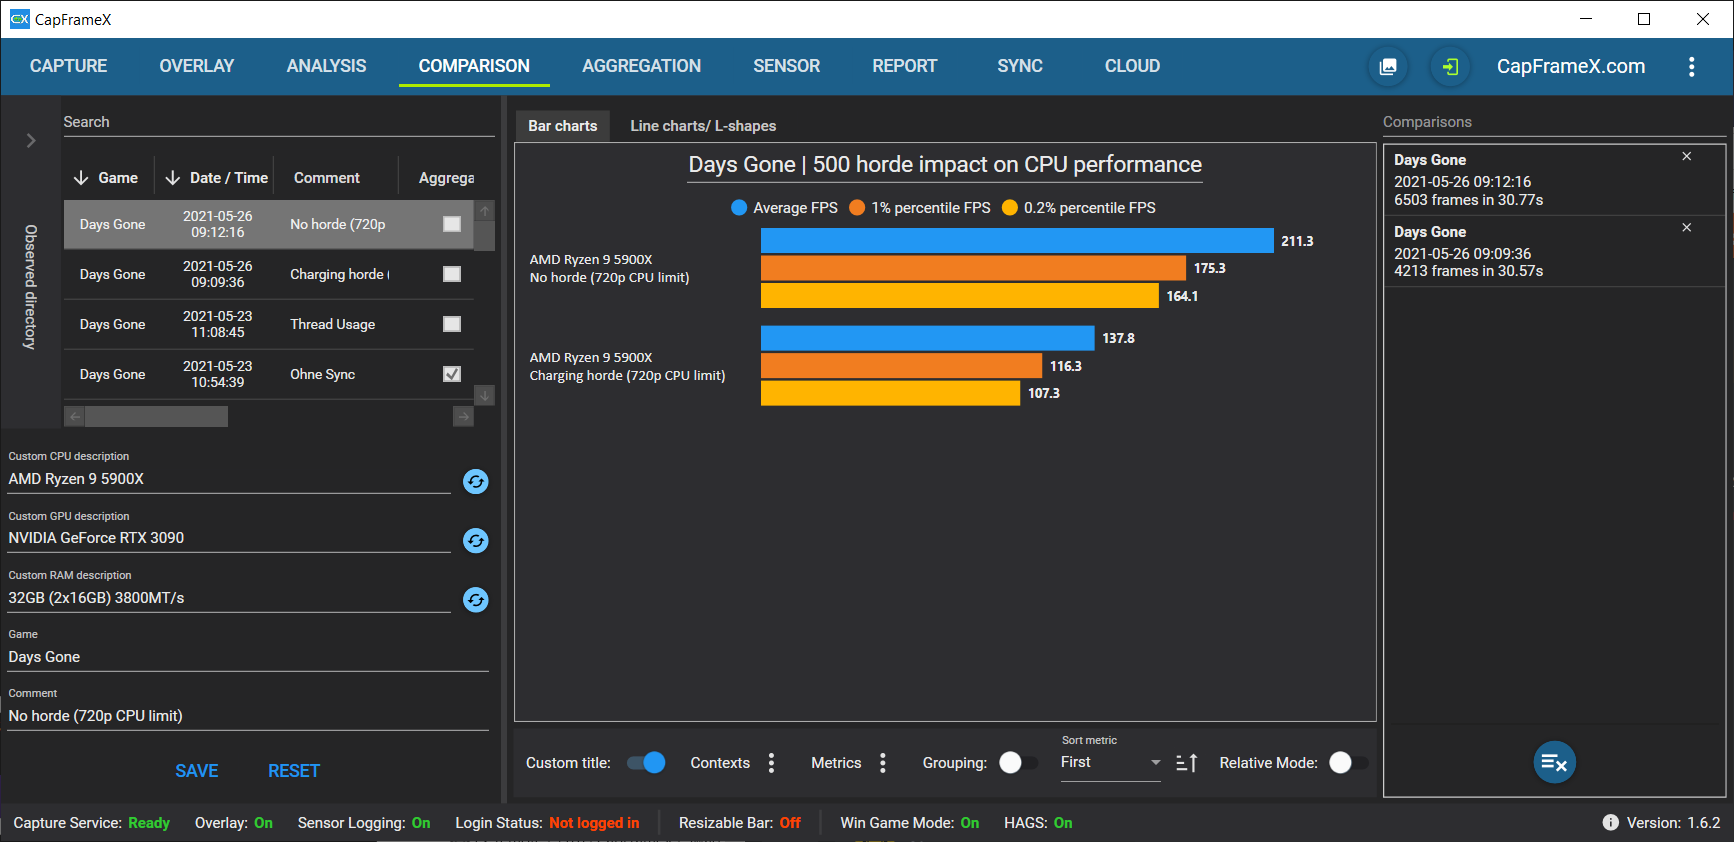Click the 211.3 Average FPS bar

(1017, 241)
